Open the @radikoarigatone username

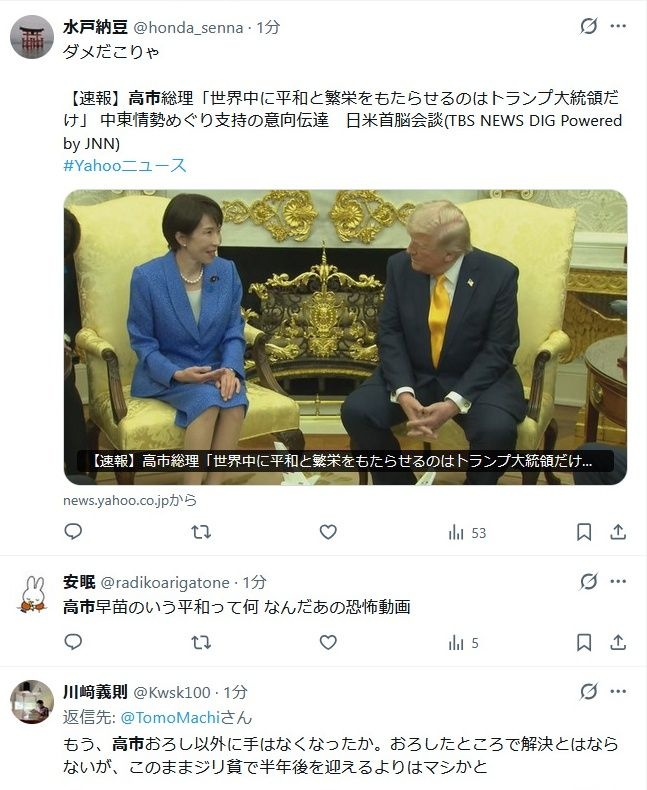[x=165, y=582]
